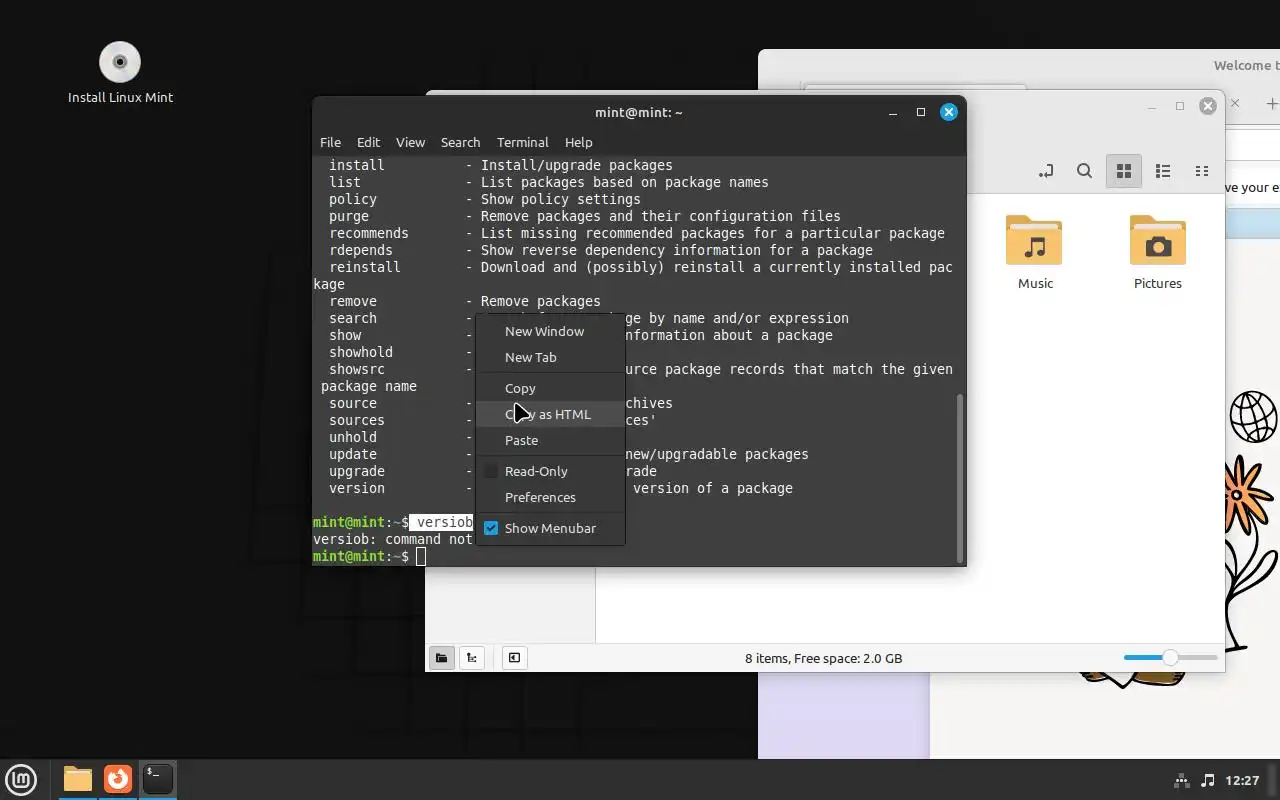Choose New Tab from context menu
Viewport: 1280px width, 800px height.
pyautogui.click(x=550, y=357)
